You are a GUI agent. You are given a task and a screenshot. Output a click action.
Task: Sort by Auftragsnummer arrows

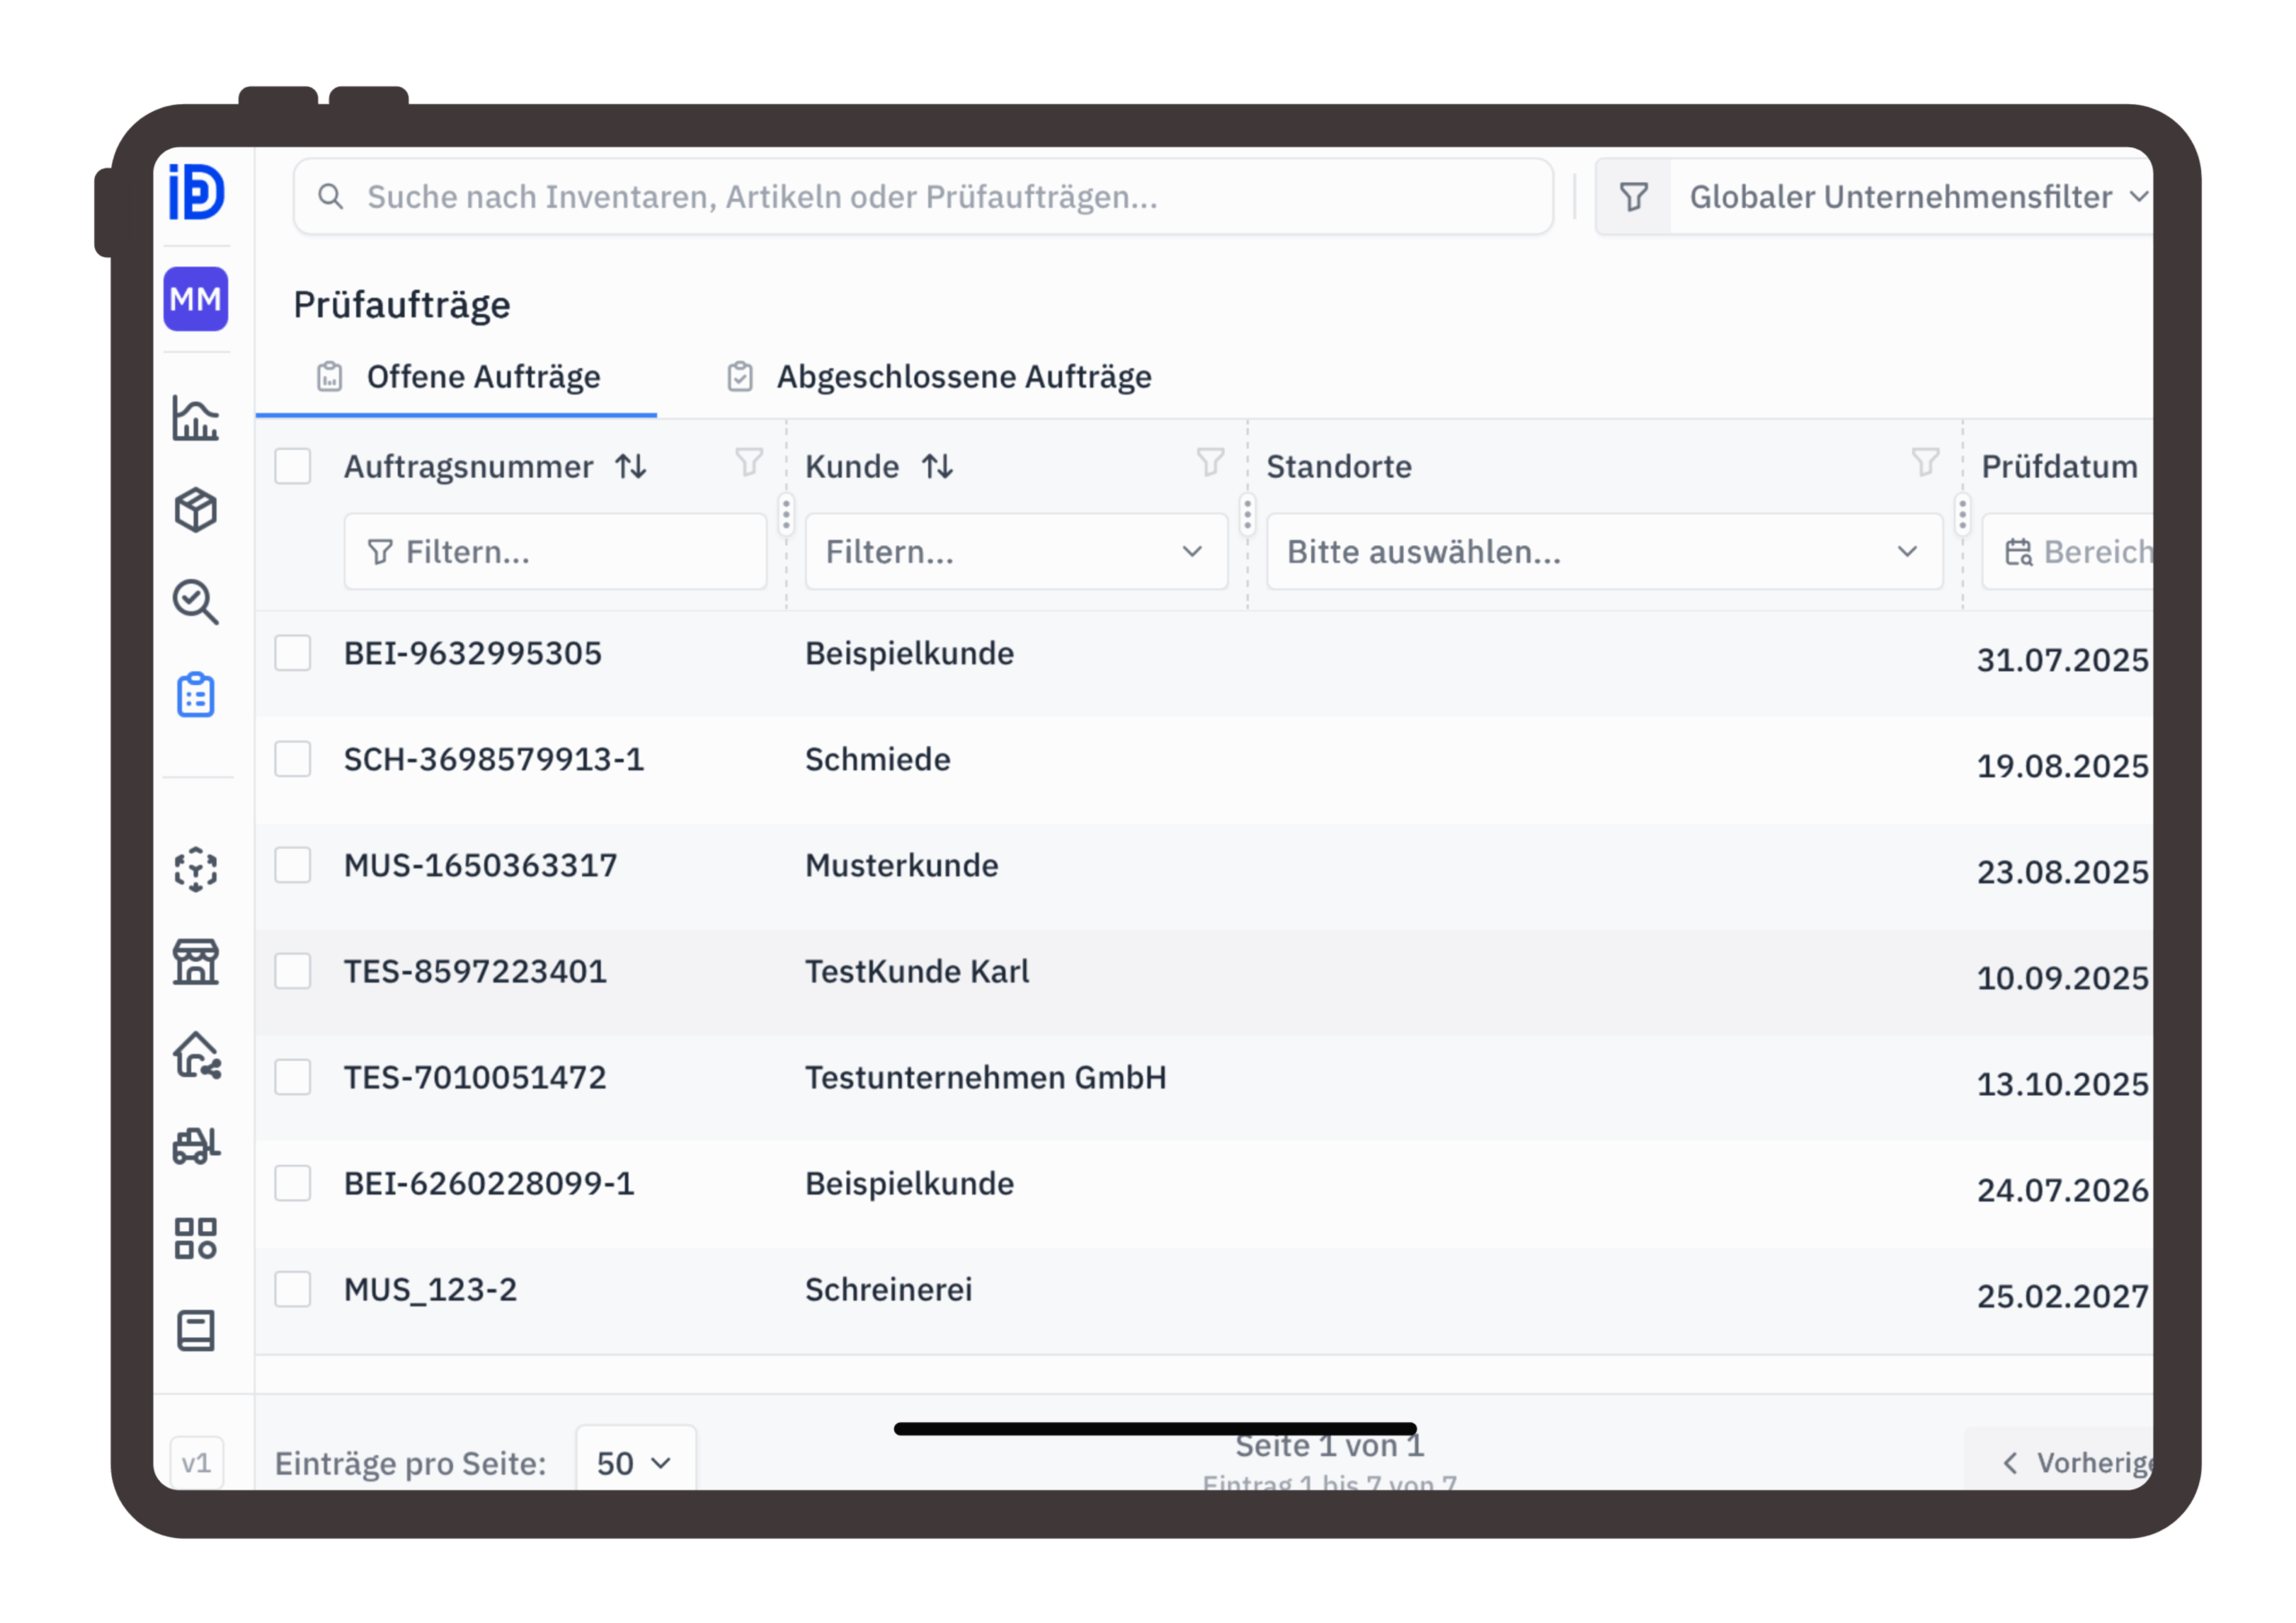(x=631, y=466)
